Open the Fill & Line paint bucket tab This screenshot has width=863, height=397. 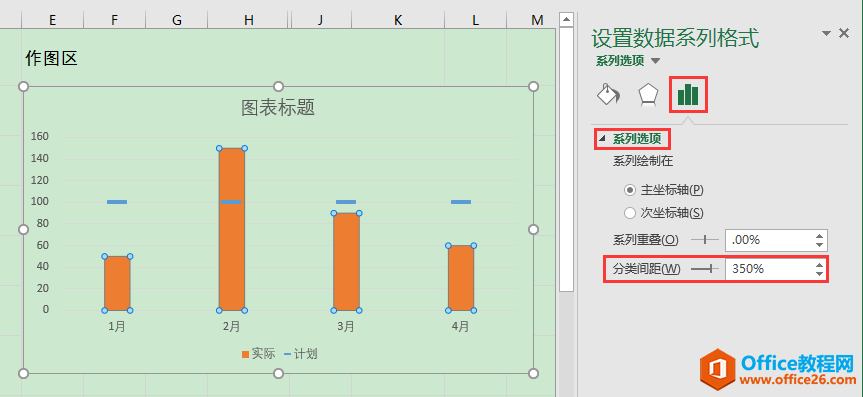(609, 94)
